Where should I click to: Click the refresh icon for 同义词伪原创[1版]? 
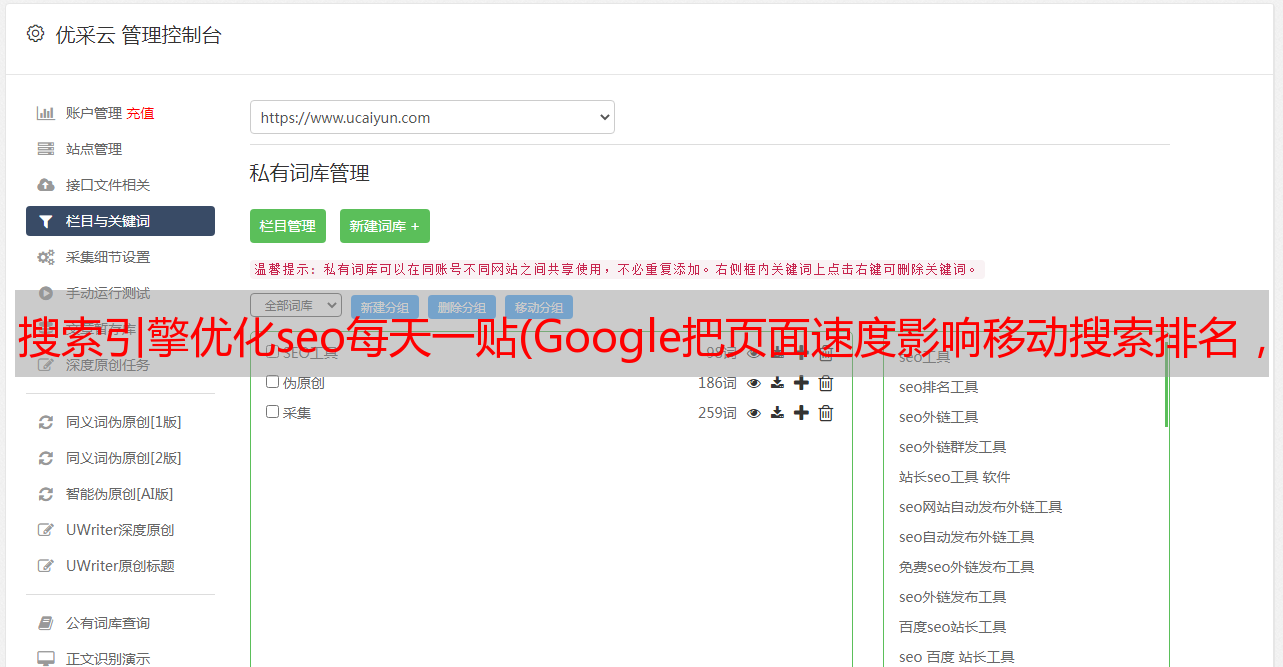[x=46, y=422]
